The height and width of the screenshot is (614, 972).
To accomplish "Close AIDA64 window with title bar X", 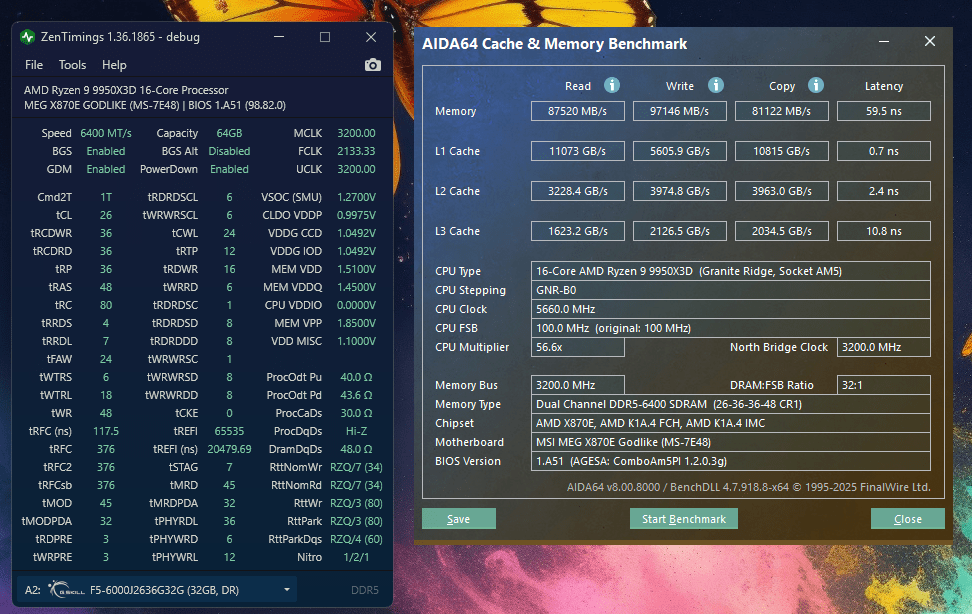I will tap(930, 41).
